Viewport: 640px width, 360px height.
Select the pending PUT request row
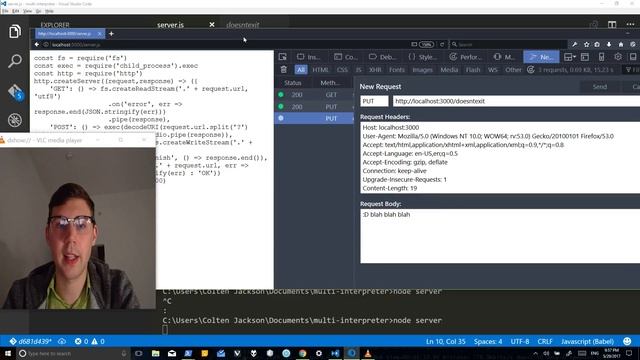[314, 118]
